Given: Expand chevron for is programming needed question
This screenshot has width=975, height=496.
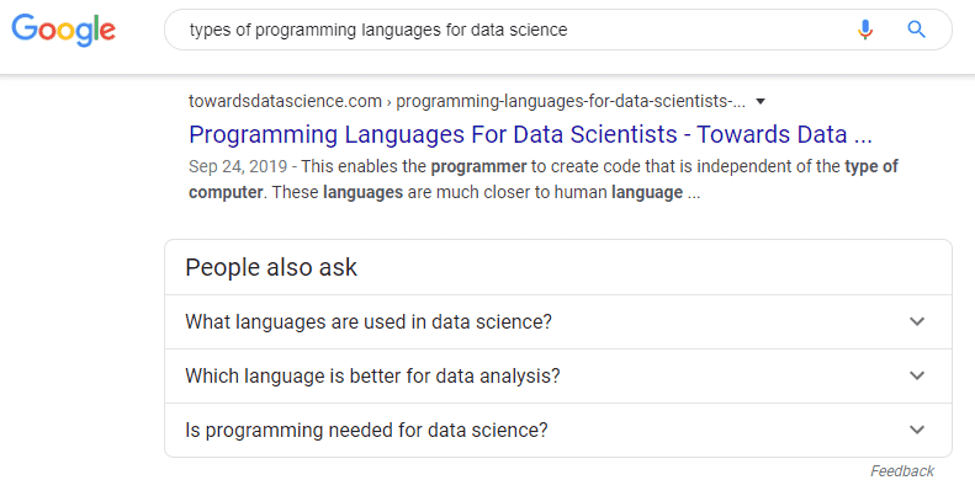Looking at the screenshot, I should pos(917,430).
